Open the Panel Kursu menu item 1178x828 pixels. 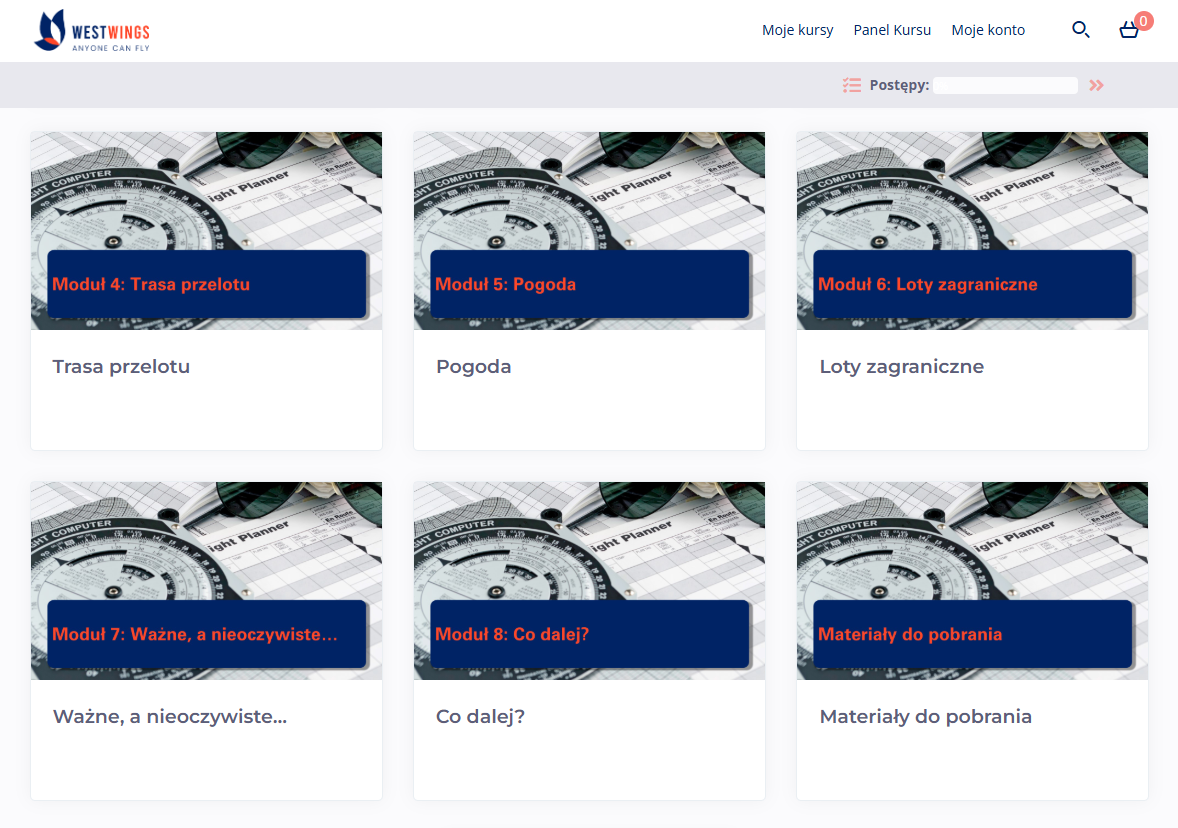892,30
